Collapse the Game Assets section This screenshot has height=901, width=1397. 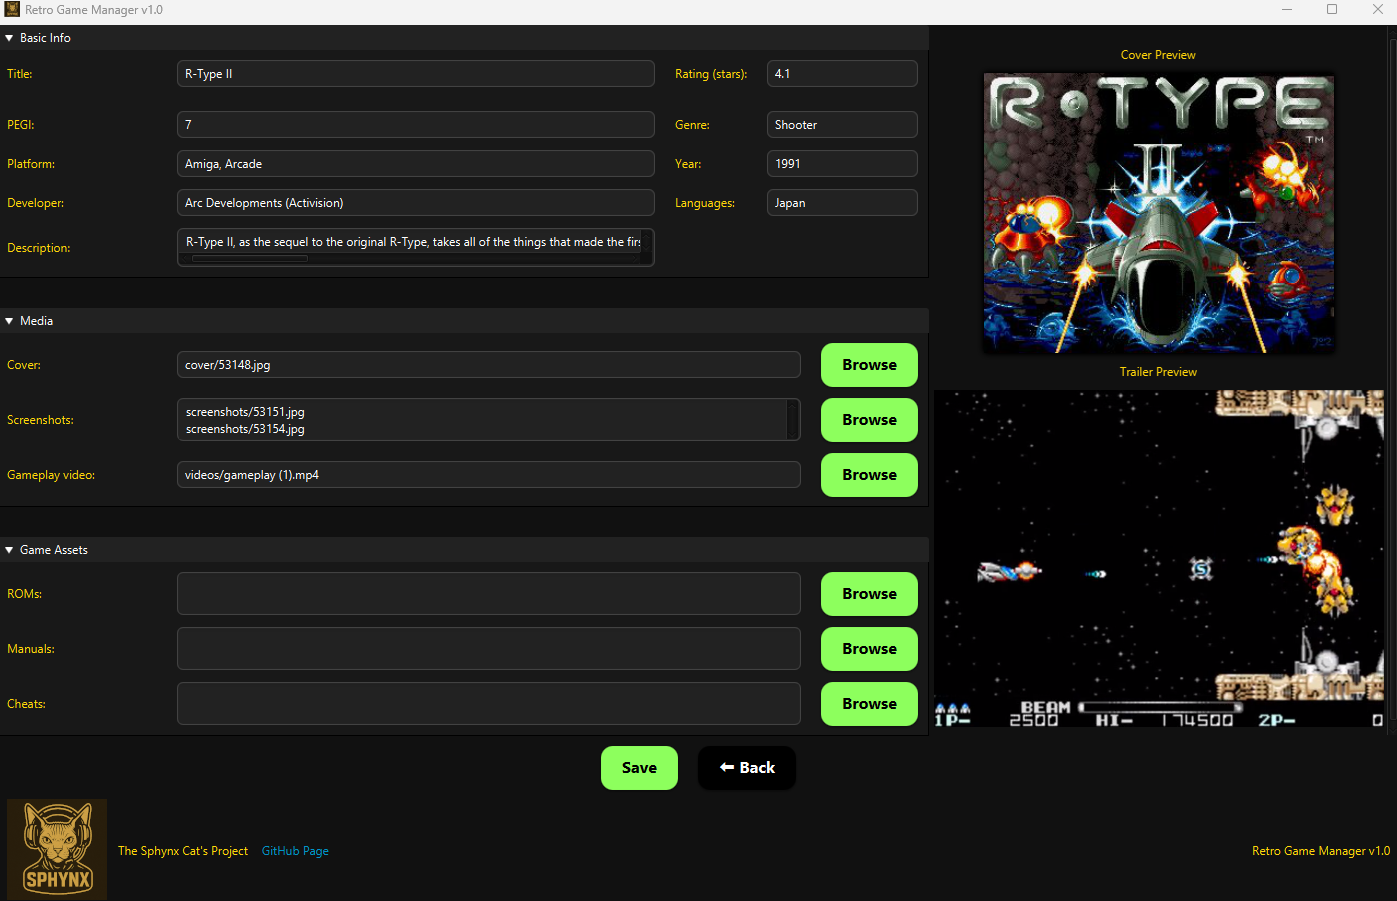pos(10,550)
